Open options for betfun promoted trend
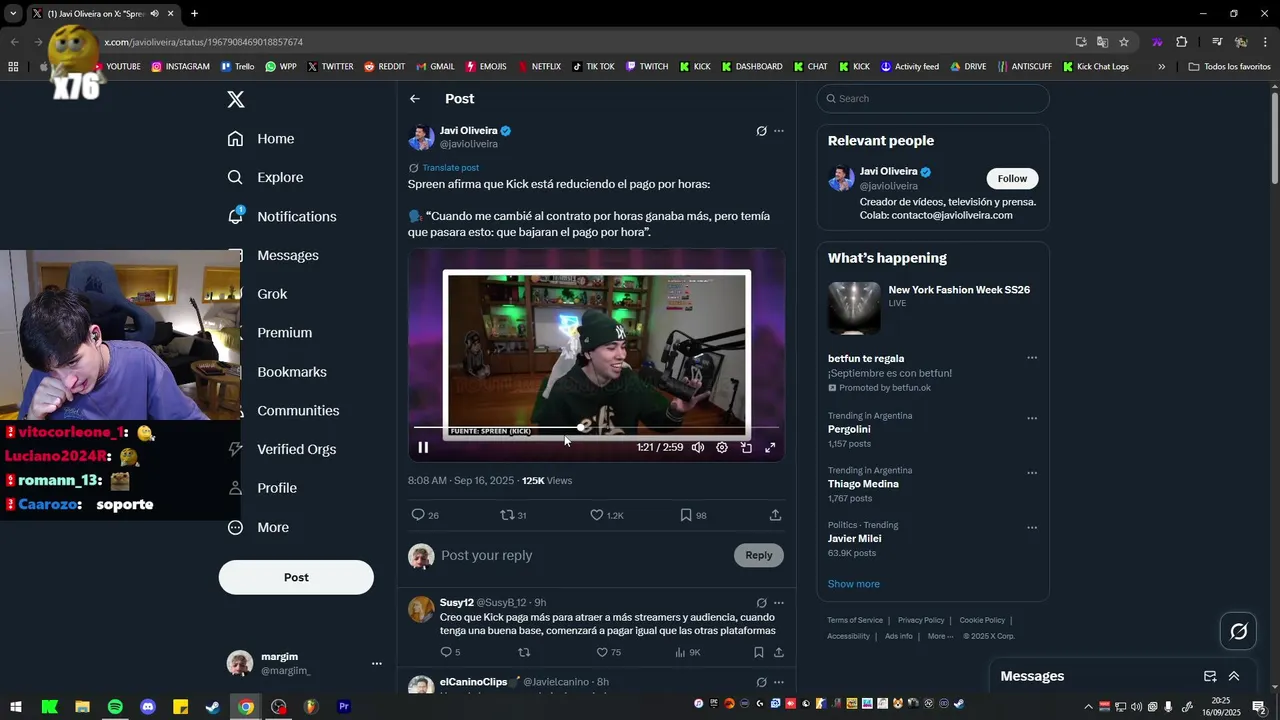Screen dimensions: 1280x720 coord(1032,358)
